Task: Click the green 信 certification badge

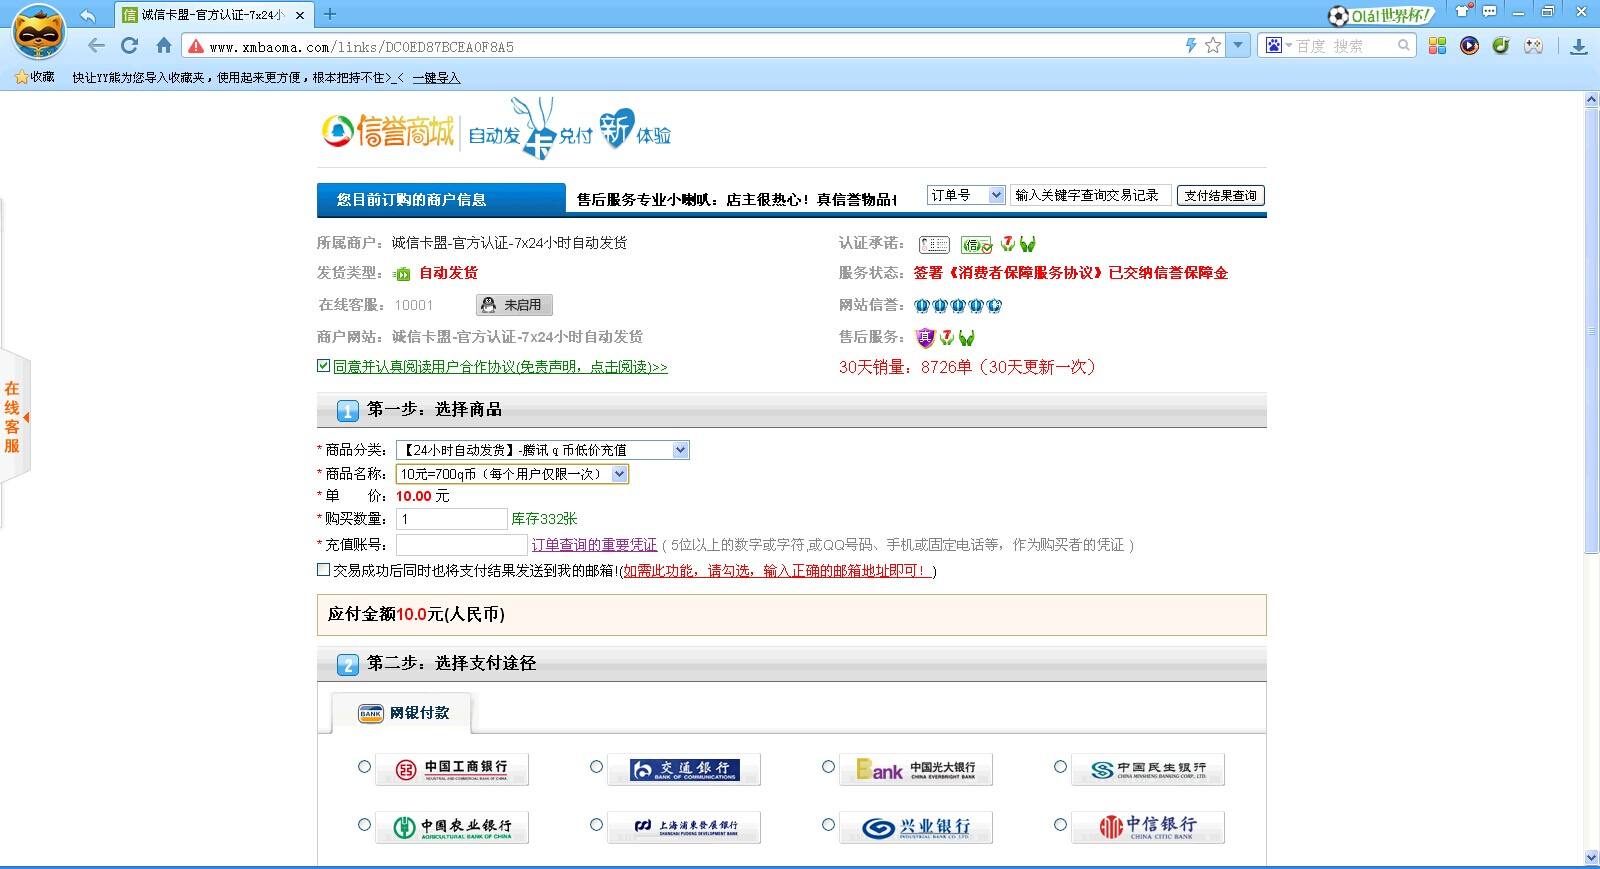Action: coord(976,244)
